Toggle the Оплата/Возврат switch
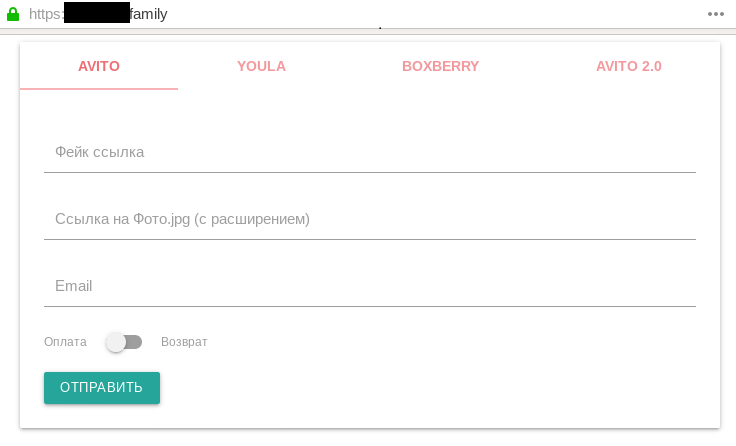Viewport: 736px width, 446px height. click(x=124, y=342)
